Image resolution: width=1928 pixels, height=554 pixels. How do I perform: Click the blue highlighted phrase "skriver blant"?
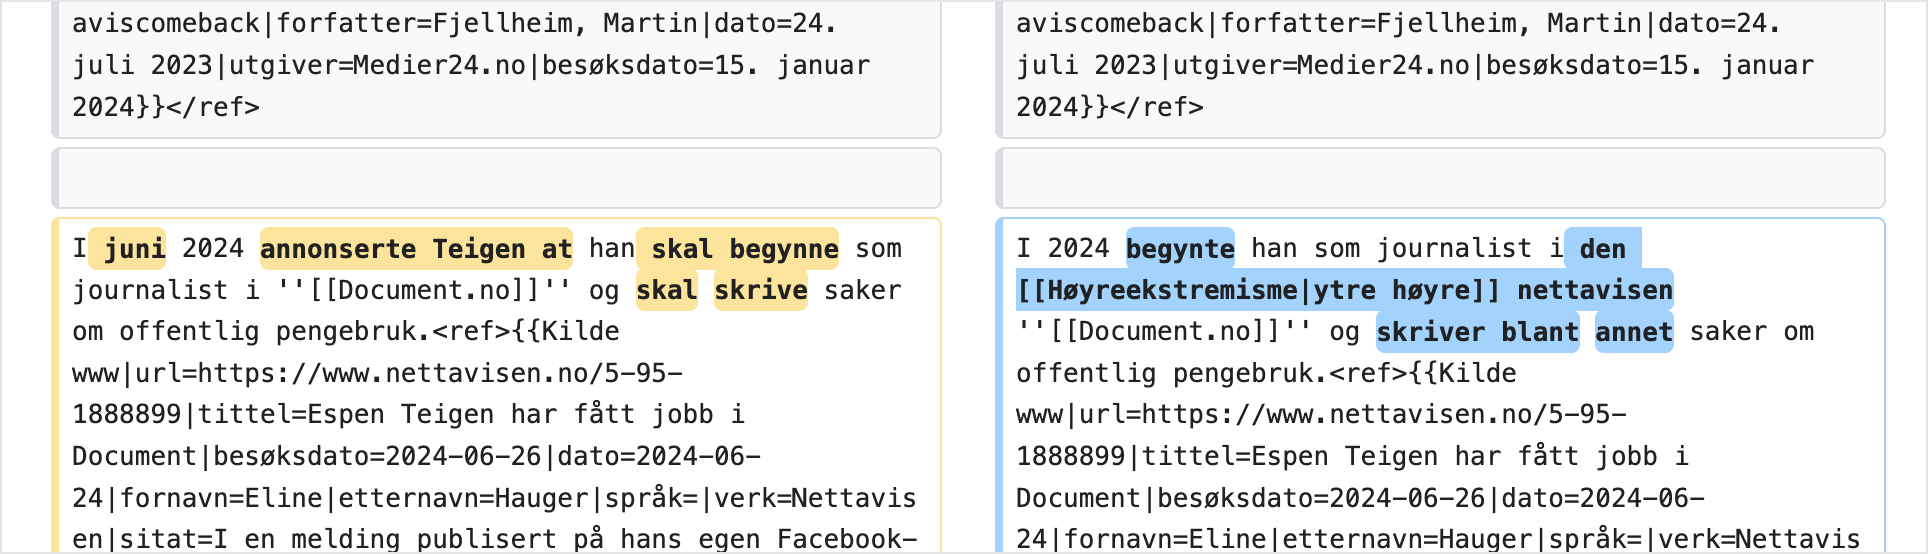[x=1477, y=332]
